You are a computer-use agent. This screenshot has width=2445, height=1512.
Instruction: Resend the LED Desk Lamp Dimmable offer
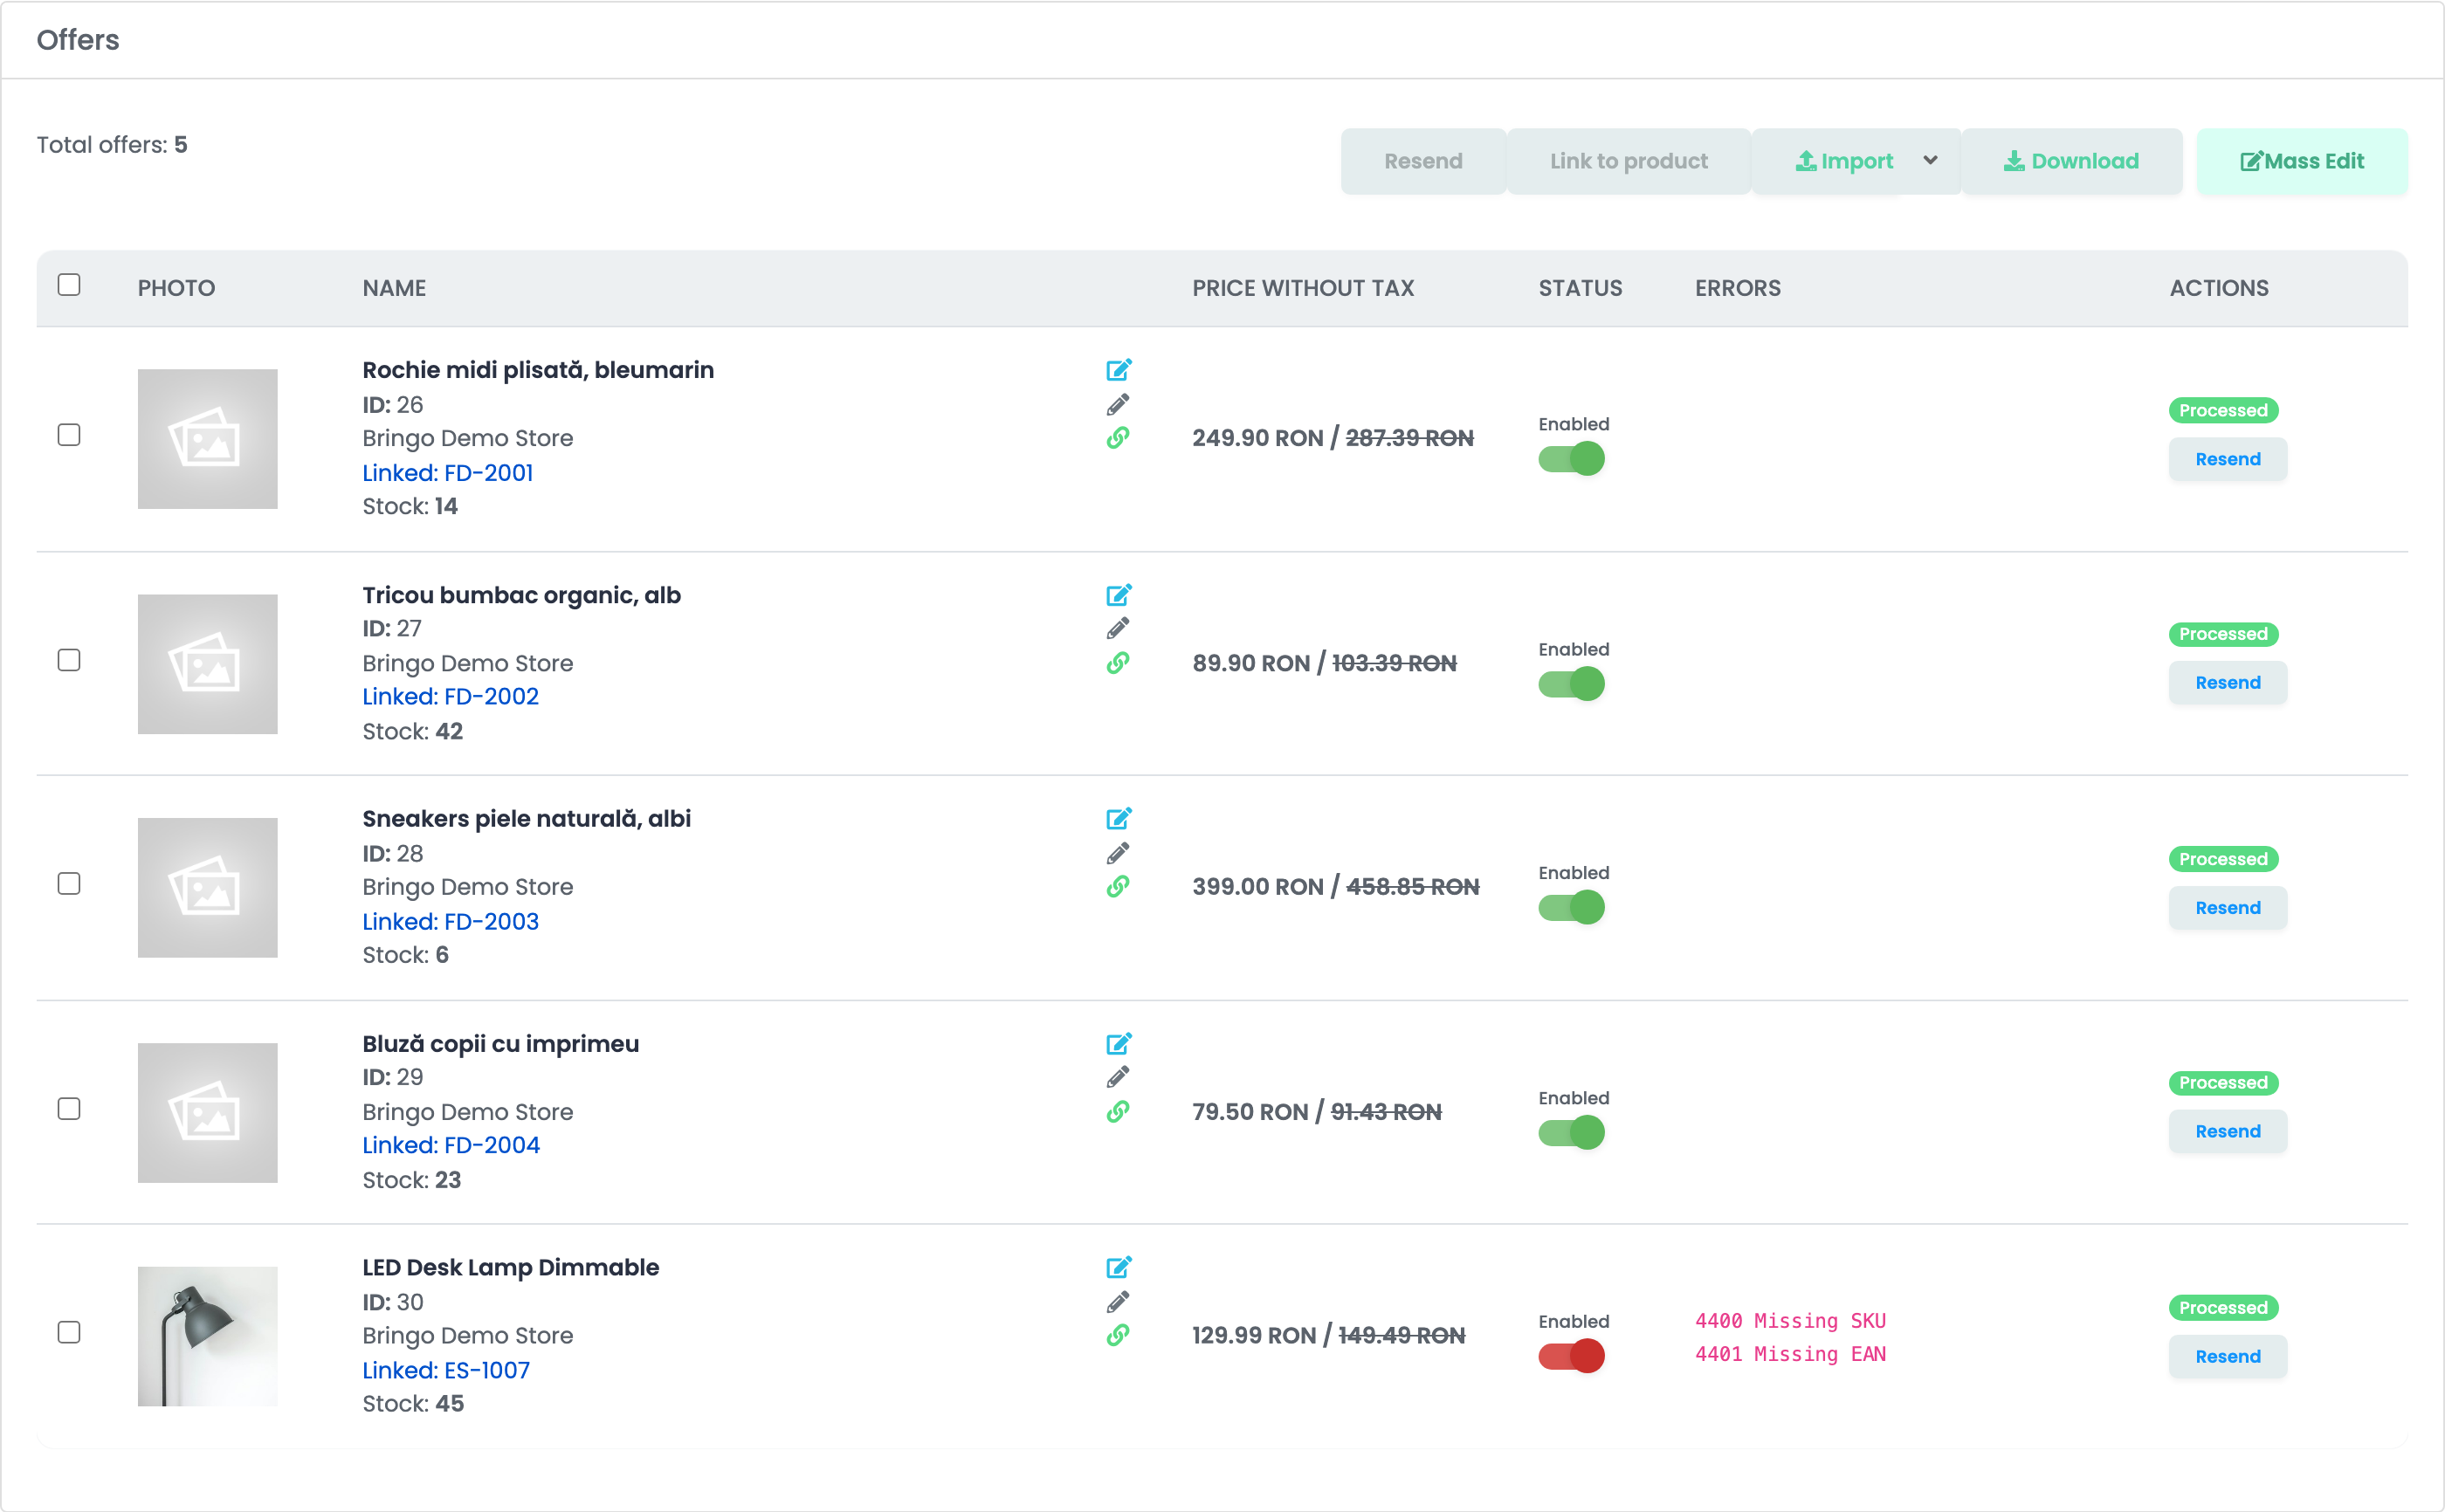2227,1357
